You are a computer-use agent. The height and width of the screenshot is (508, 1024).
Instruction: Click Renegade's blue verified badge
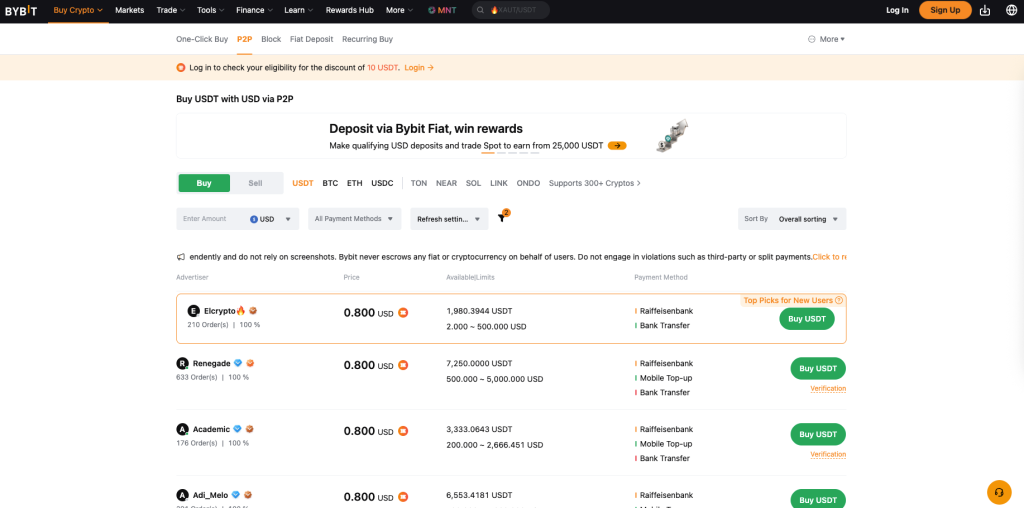pos(238,363)
